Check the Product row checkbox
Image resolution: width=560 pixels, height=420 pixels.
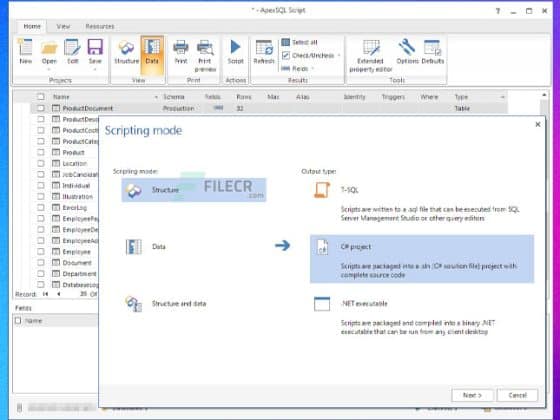pyautogui.click(x=41, y=152)
